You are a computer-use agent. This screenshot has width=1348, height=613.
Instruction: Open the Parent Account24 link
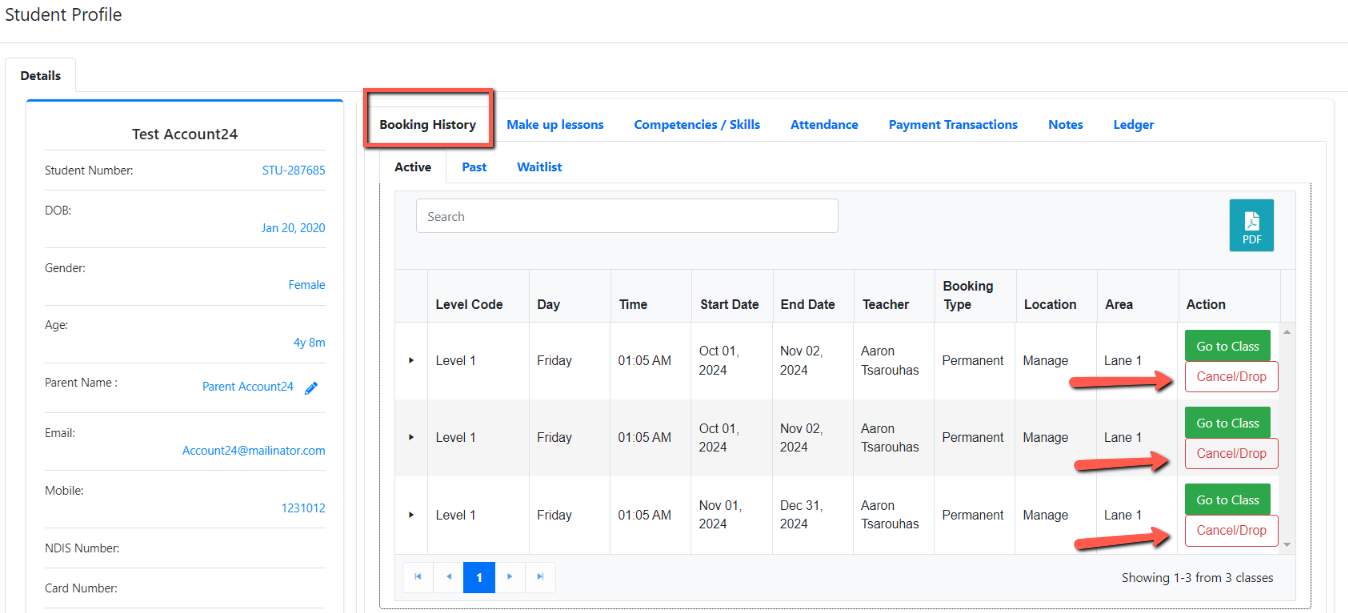click(x=248, y=387)
